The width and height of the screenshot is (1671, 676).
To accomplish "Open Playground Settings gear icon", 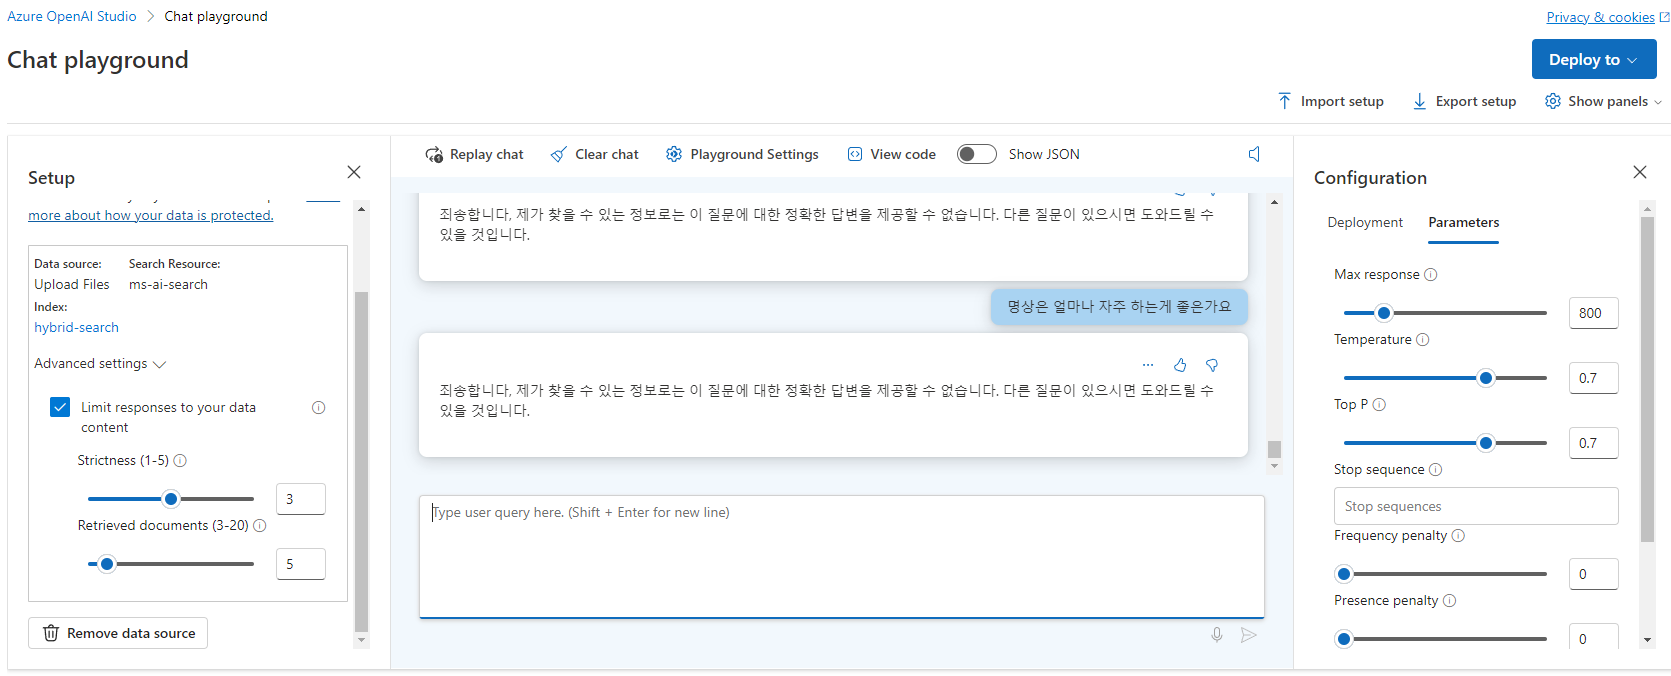I will [674, 154].
